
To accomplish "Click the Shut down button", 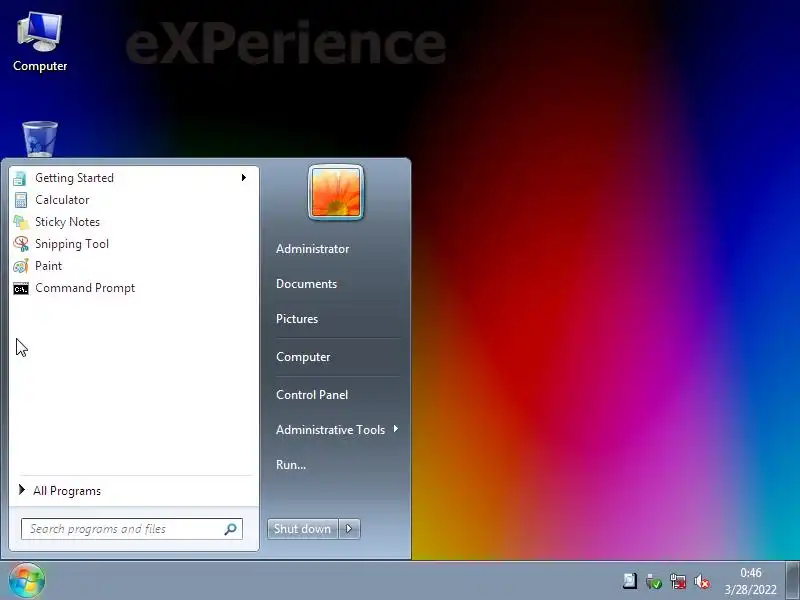I will 303,529.
